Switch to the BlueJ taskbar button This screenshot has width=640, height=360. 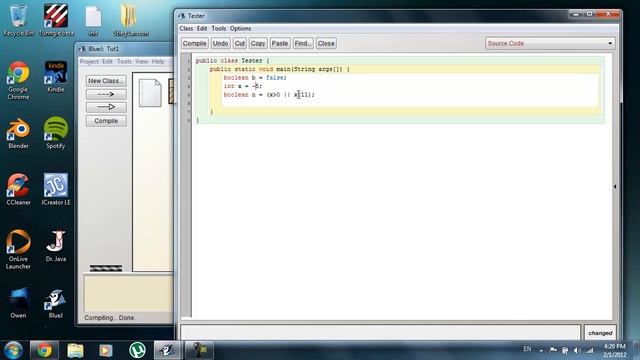tap(168, 350)
